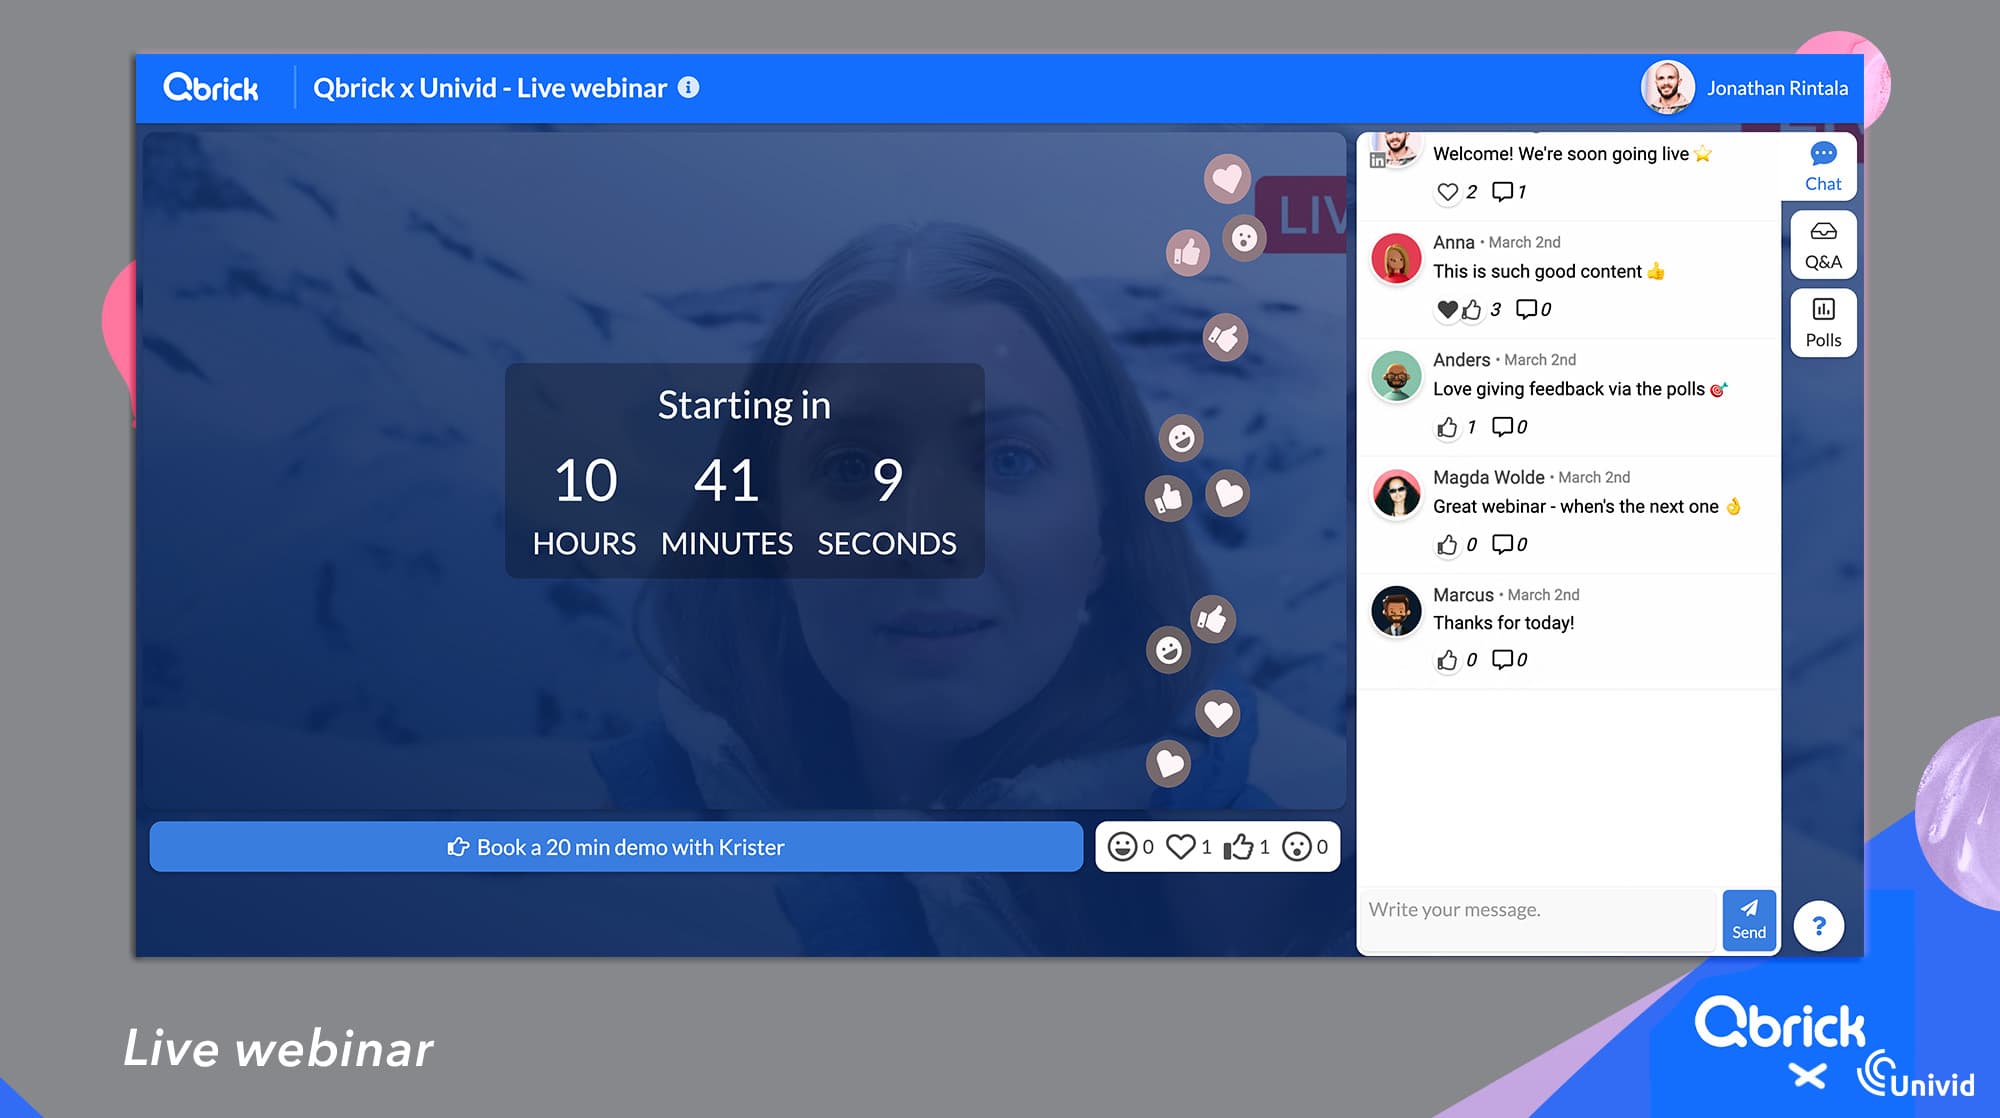React with thumbs up below video

coord(1238,847)
